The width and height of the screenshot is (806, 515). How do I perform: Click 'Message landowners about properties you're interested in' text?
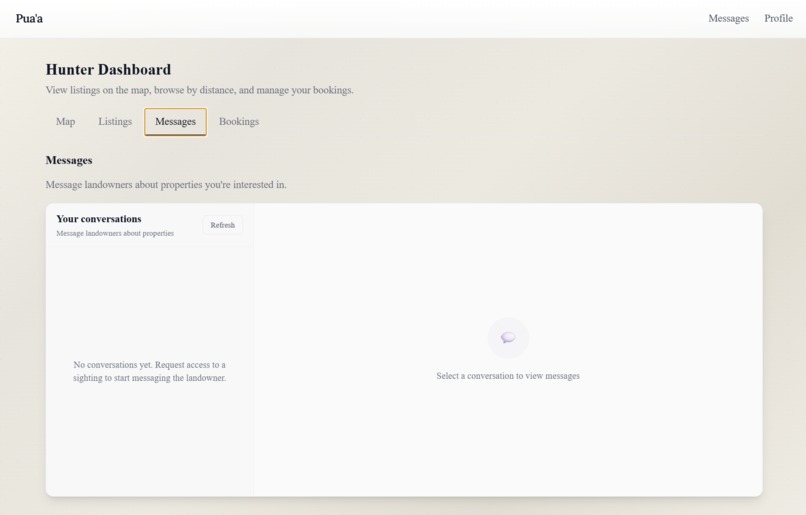coord(166,185)
